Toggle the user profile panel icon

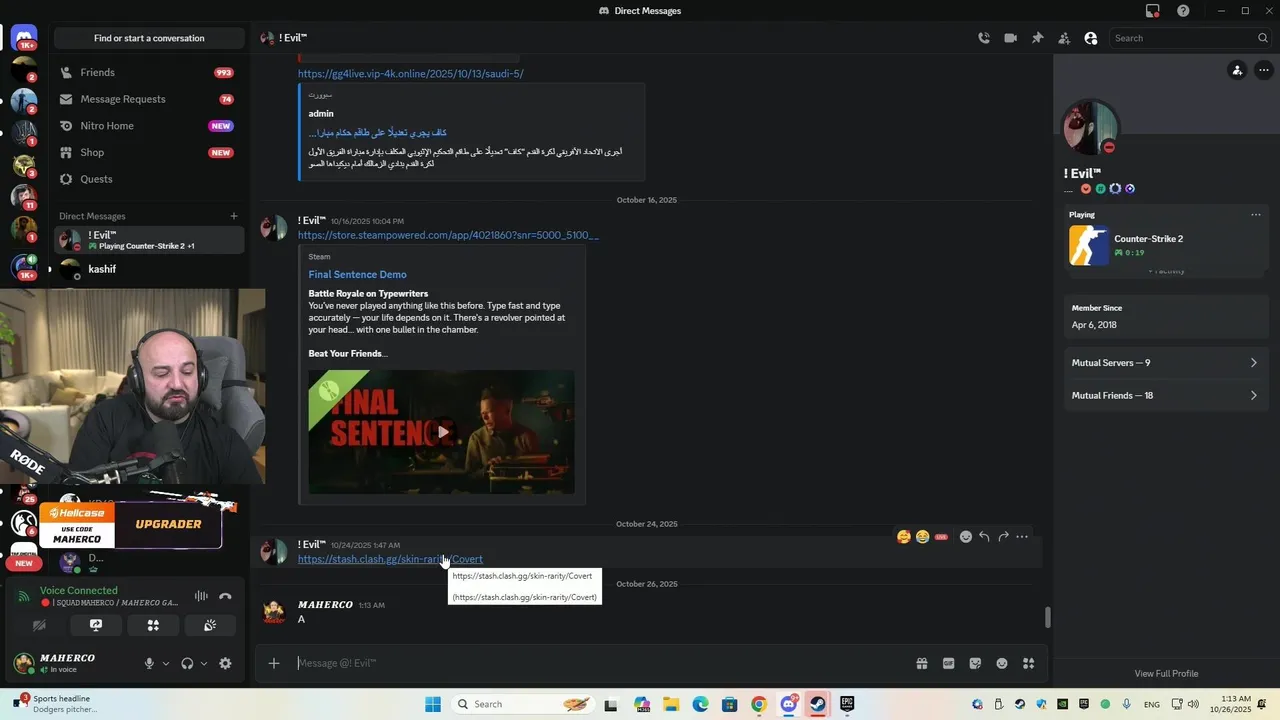(x=1091, y=38)
